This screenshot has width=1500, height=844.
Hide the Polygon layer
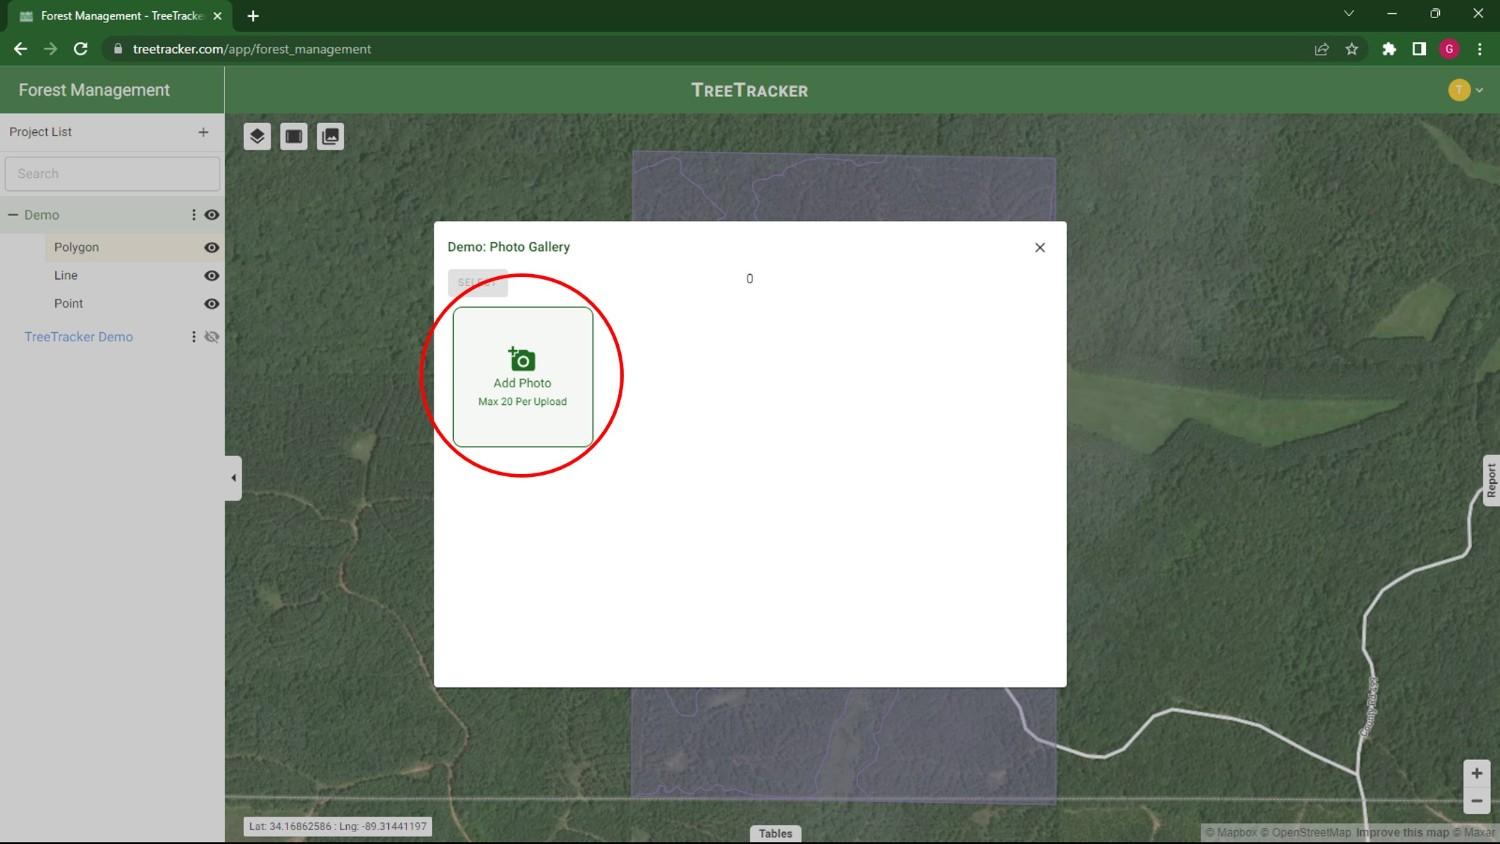tap(212, 247)
